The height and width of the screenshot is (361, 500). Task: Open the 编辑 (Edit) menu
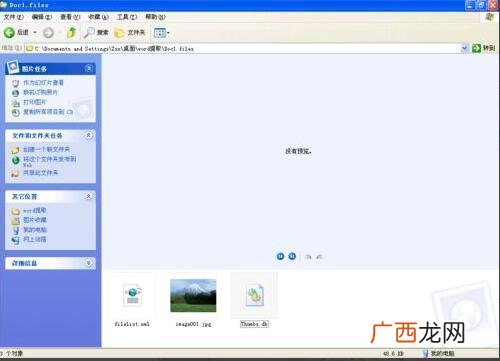tap(42, 17)
